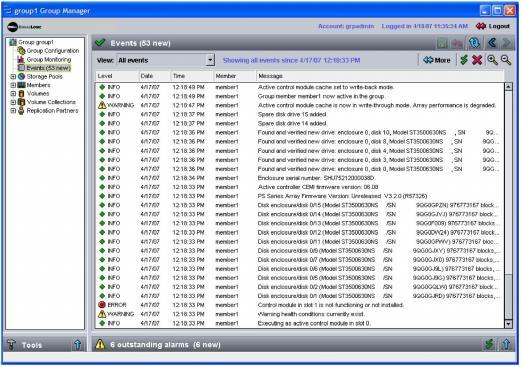This screenshot has height=367, width=521.
Task: Click the back arrow navigation icon
Action: pos(492,43)
